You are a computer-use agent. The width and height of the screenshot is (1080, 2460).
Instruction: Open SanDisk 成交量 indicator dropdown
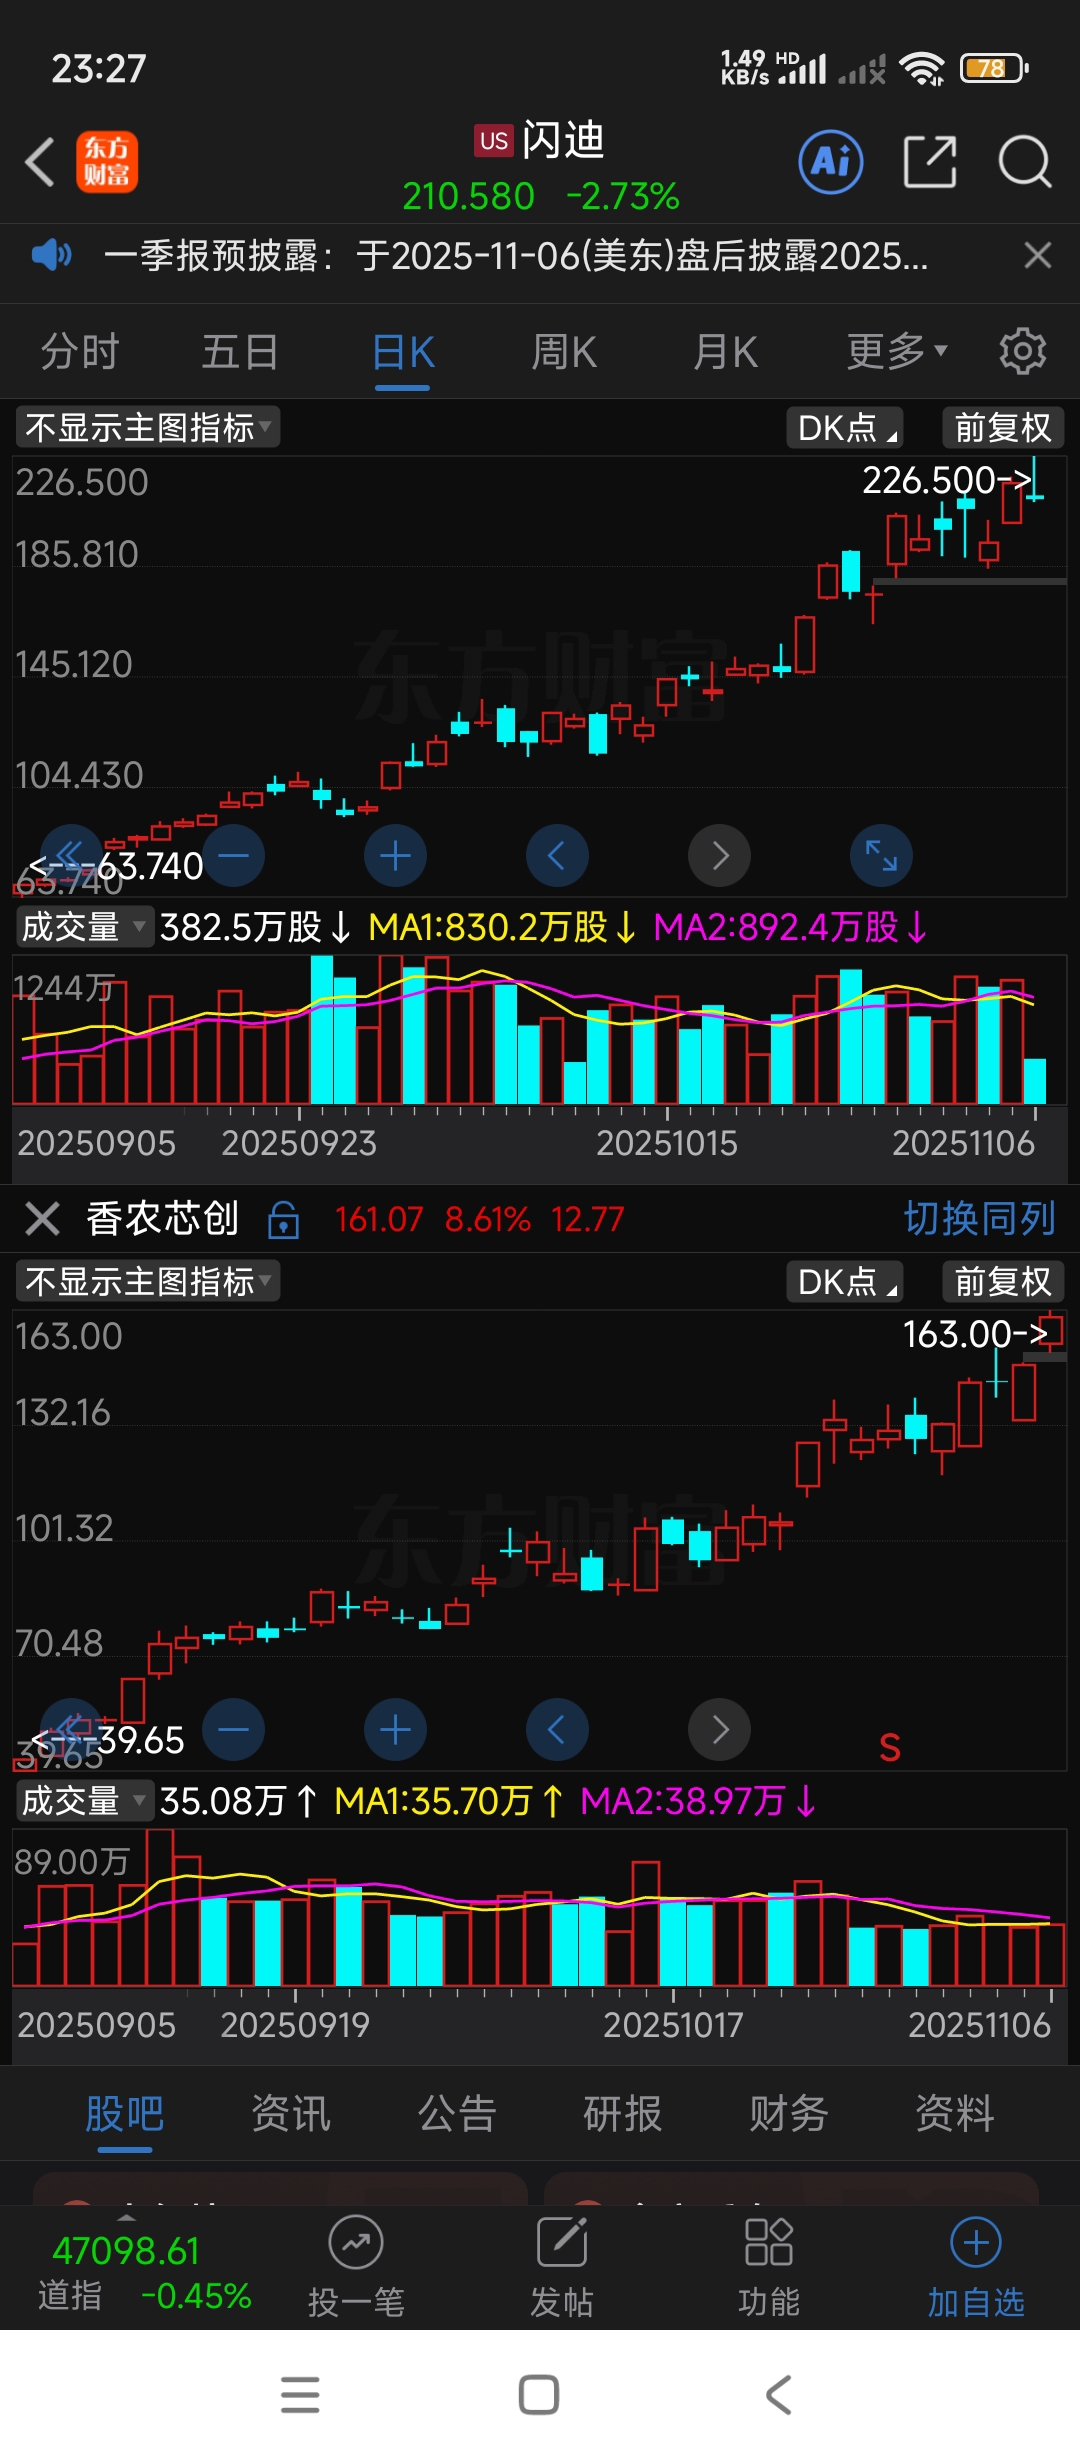84,927
